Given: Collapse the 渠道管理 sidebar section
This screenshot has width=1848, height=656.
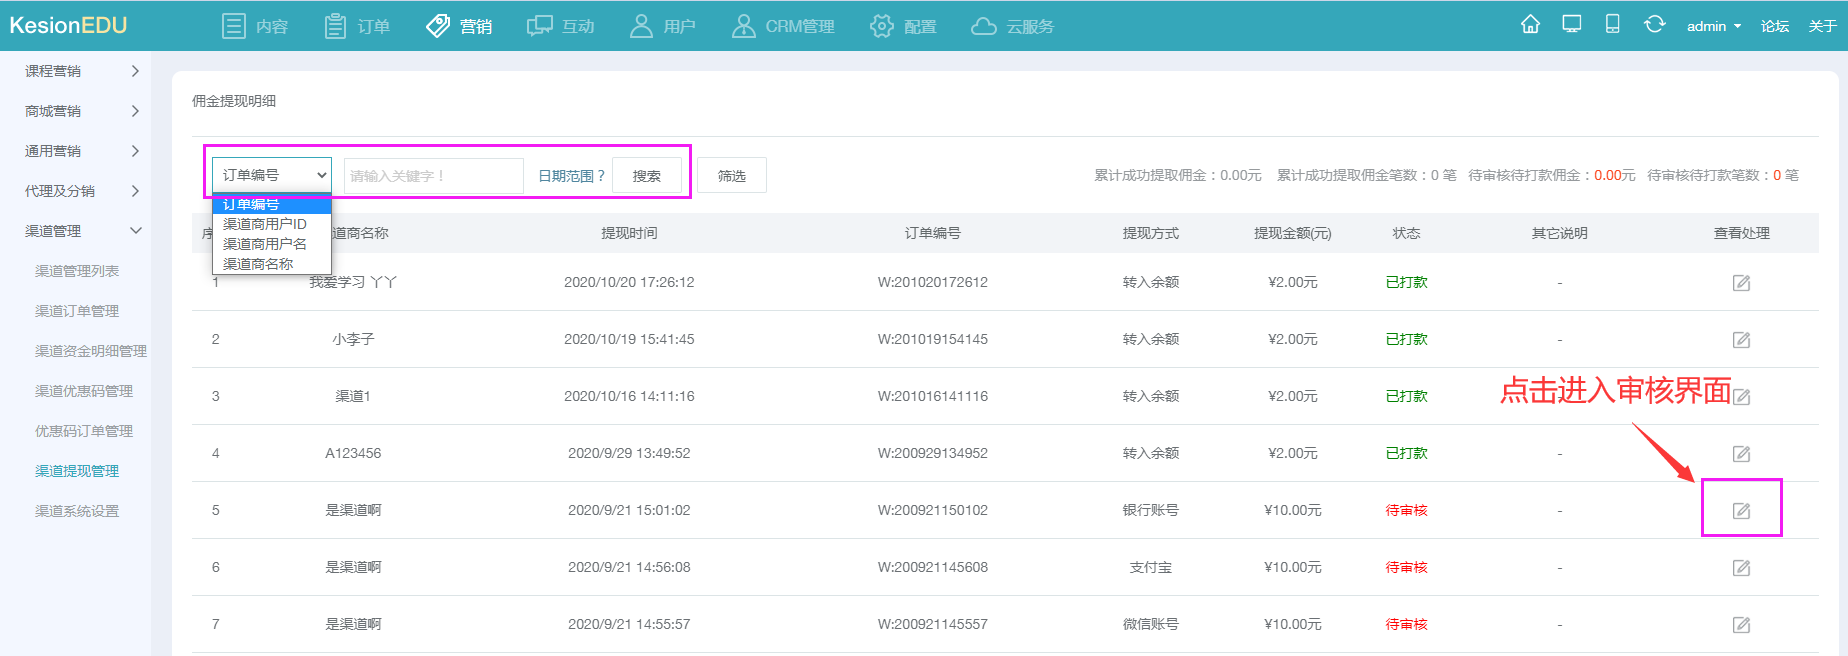Looking at the screenshot, I should (x=80, y=231).
